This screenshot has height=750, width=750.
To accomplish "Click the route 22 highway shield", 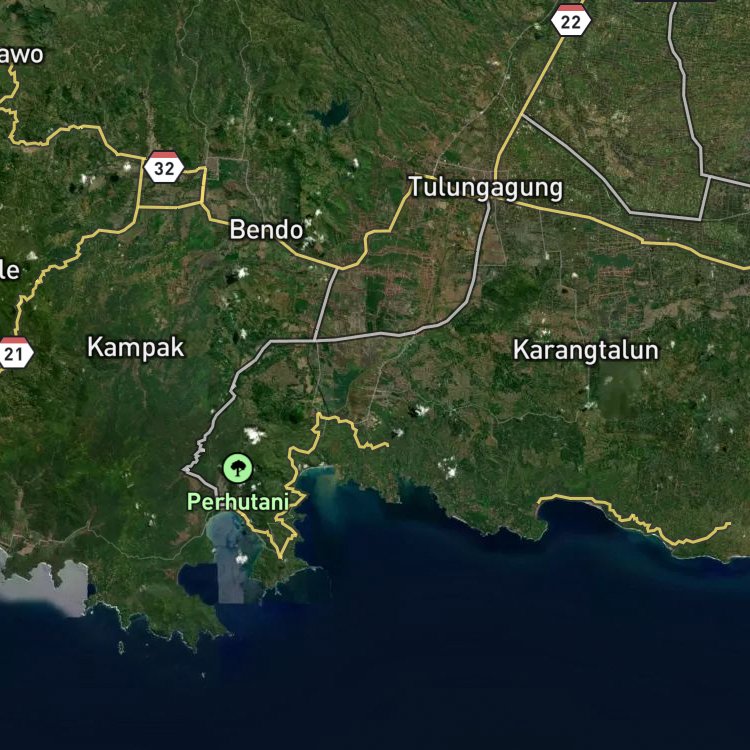I will (x=570, y=21).
